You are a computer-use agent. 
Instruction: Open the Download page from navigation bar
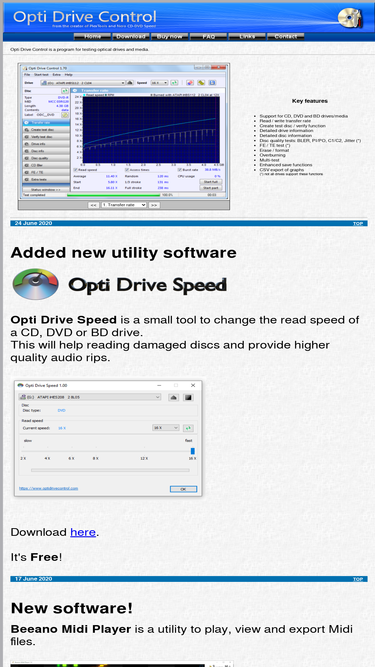click(131, 37)
